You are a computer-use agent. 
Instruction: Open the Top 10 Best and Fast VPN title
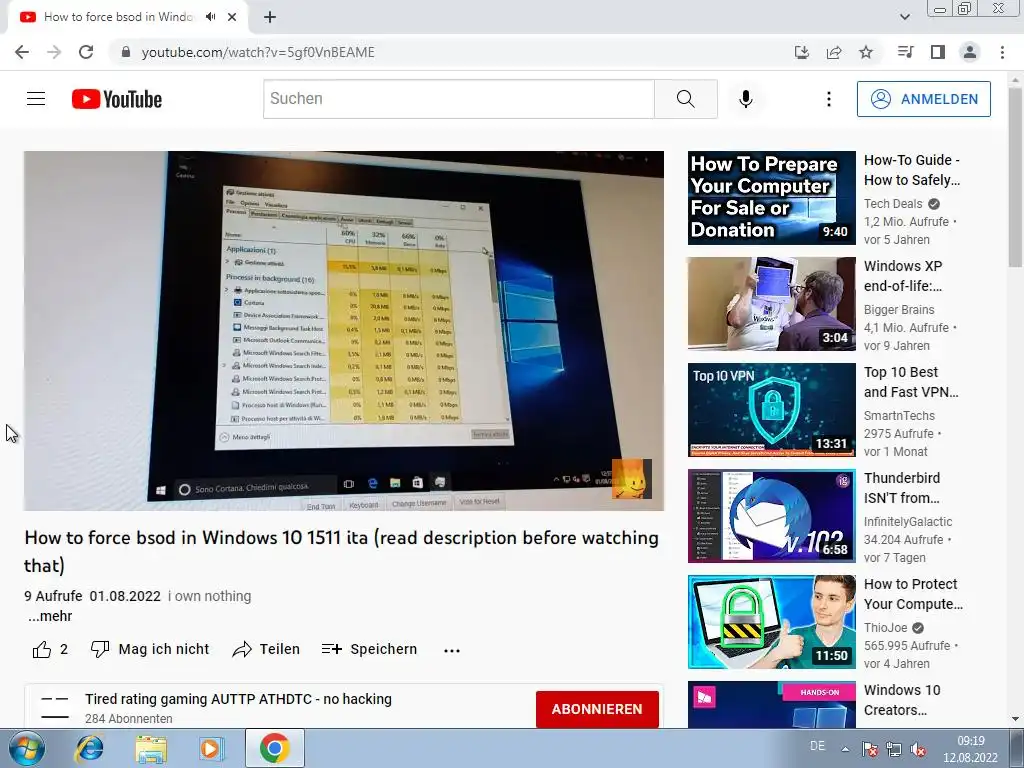[911, 382]
